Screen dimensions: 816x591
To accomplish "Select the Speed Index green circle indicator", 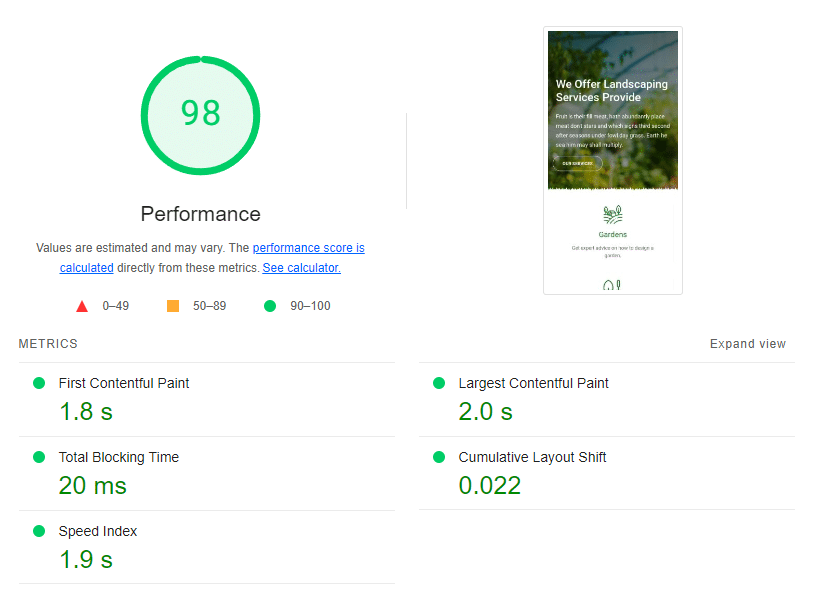I will (x=38, y=531).
